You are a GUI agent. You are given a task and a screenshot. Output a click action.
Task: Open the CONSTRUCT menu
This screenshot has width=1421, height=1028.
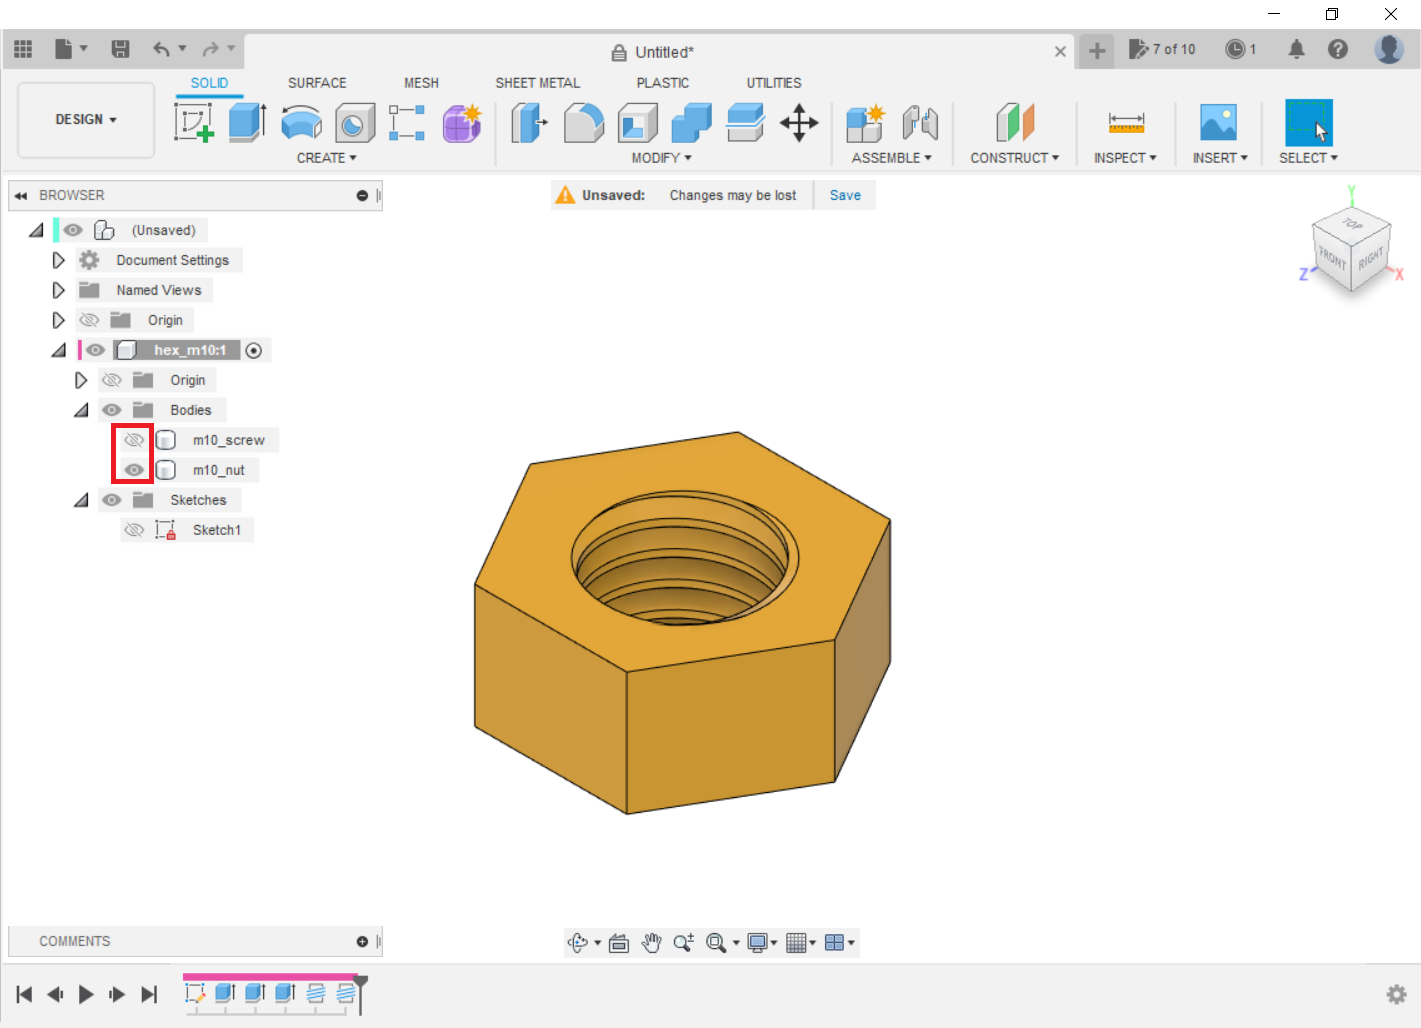(x=1014, y=158)
